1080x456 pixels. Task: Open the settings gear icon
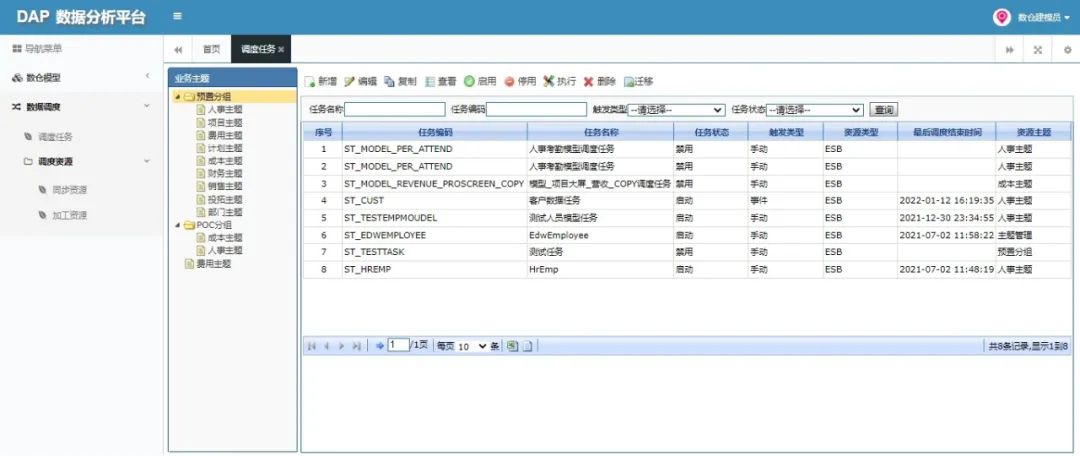1068,50
